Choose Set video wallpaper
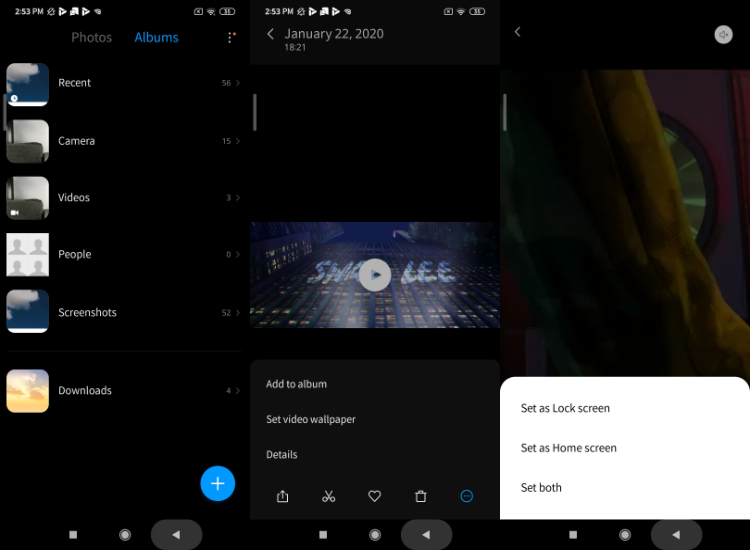This screenshot has width=750, height=550. [310, 419]
